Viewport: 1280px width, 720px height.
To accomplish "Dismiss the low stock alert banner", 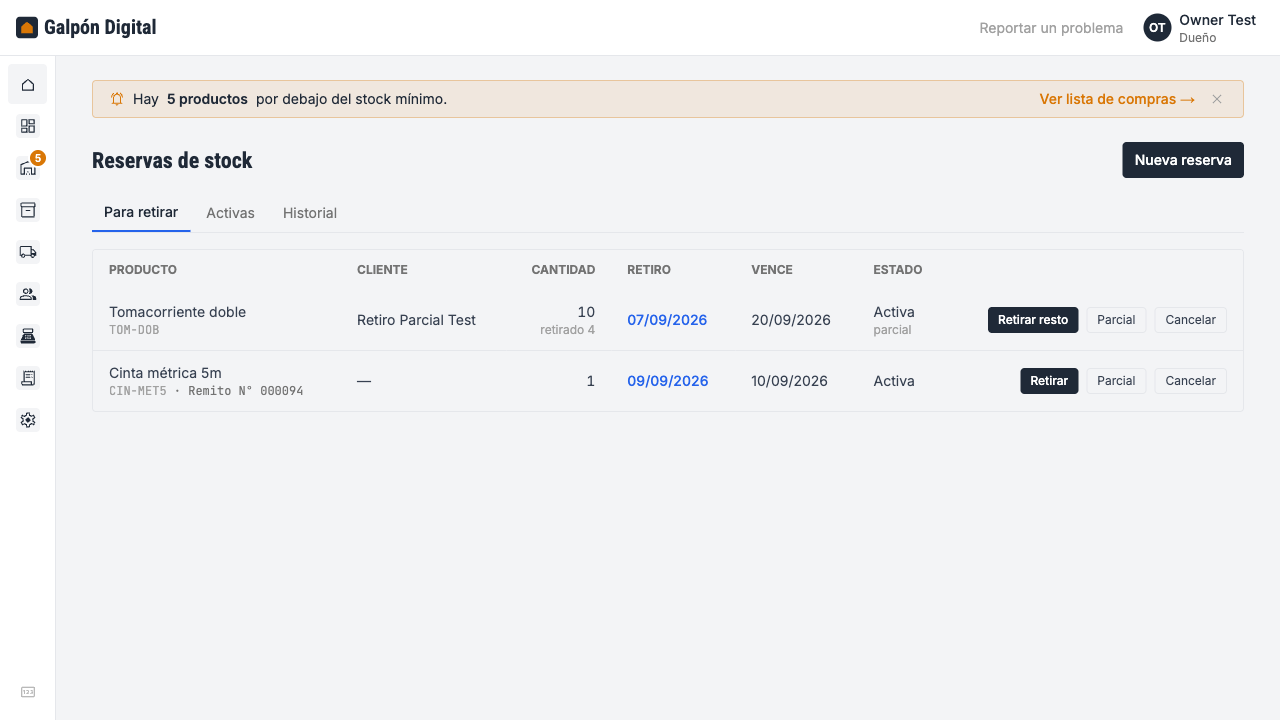I will tap(1217, 99).
